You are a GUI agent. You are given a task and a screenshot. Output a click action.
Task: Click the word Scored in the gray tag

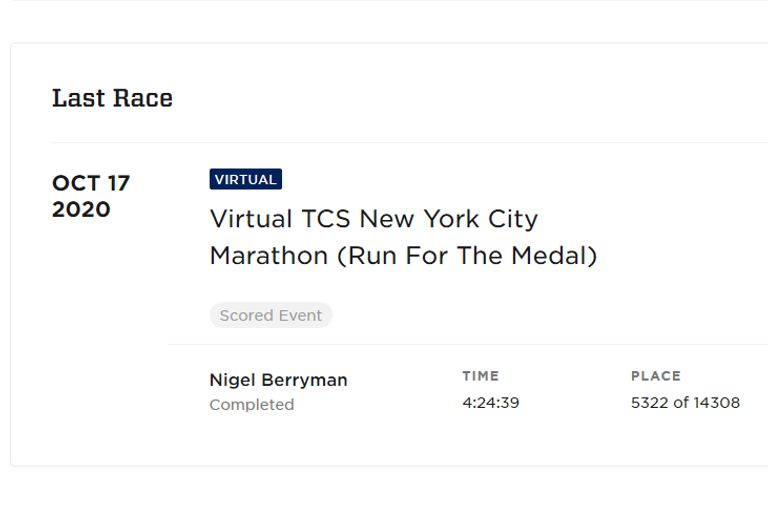(x=246, y=316)
